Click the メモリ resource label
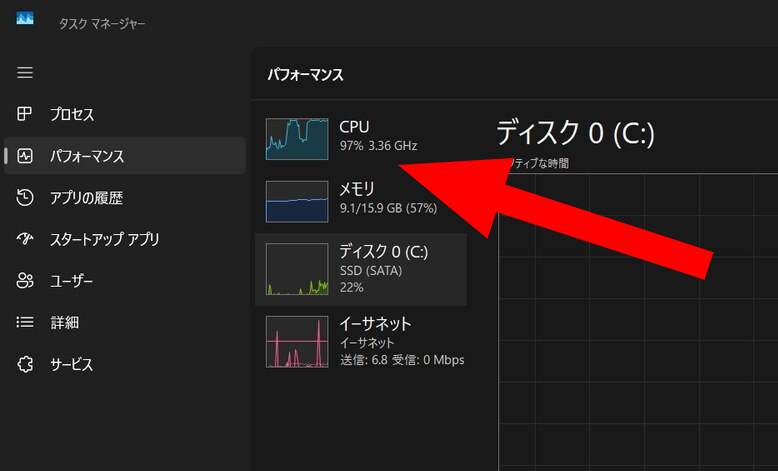Viewport: 778px width, 471px height. click(357, 189)
